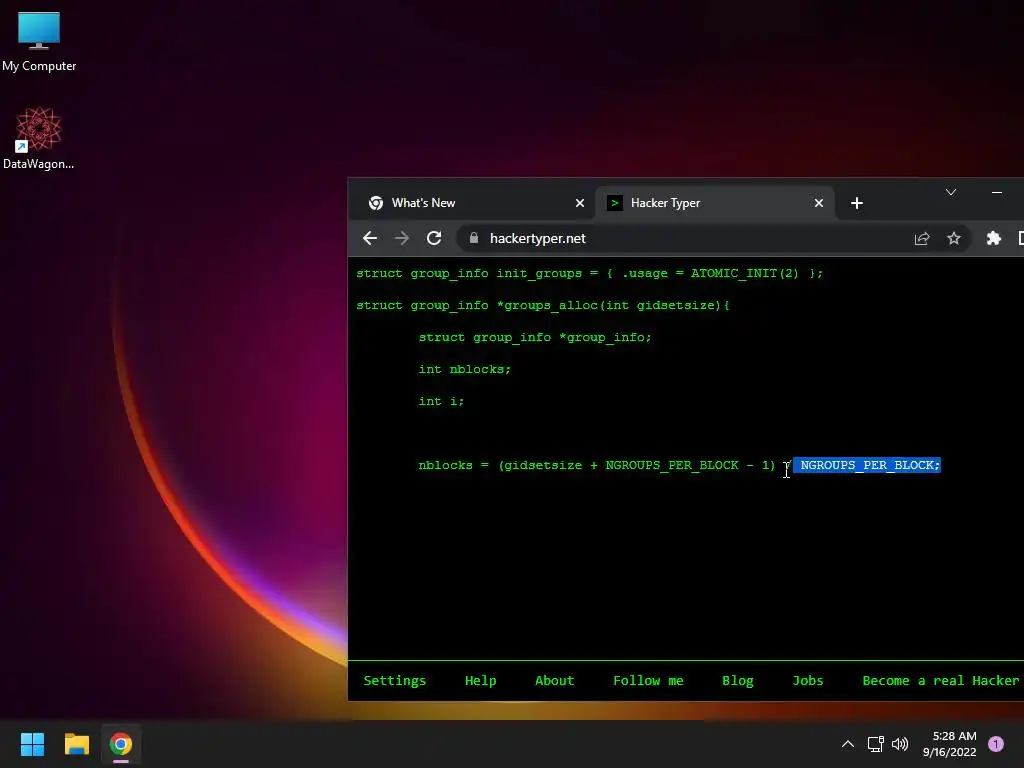Open the Jobs link in footer
Screen dimensions: 1024x768
(x=808, y=680)
